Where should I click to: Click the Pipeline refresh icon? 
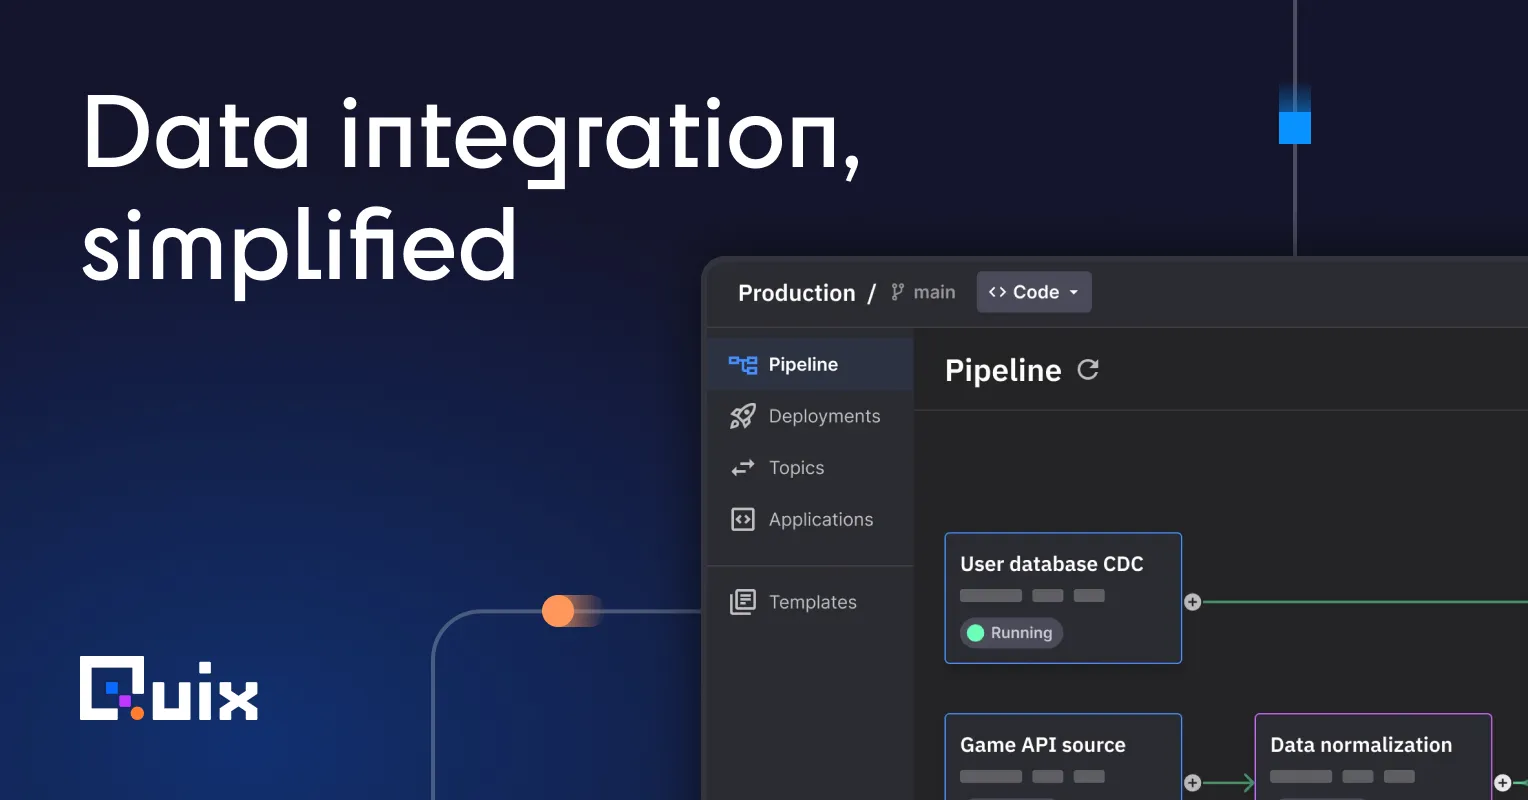click(x=1088, y=370)
